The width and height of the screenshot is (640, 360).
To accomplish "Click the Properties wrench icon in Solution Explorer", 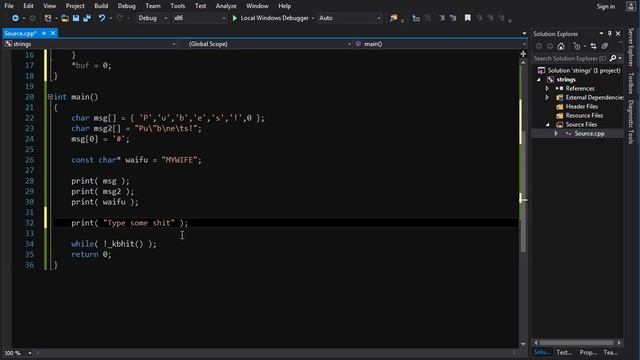I will (x=605, y=46).
